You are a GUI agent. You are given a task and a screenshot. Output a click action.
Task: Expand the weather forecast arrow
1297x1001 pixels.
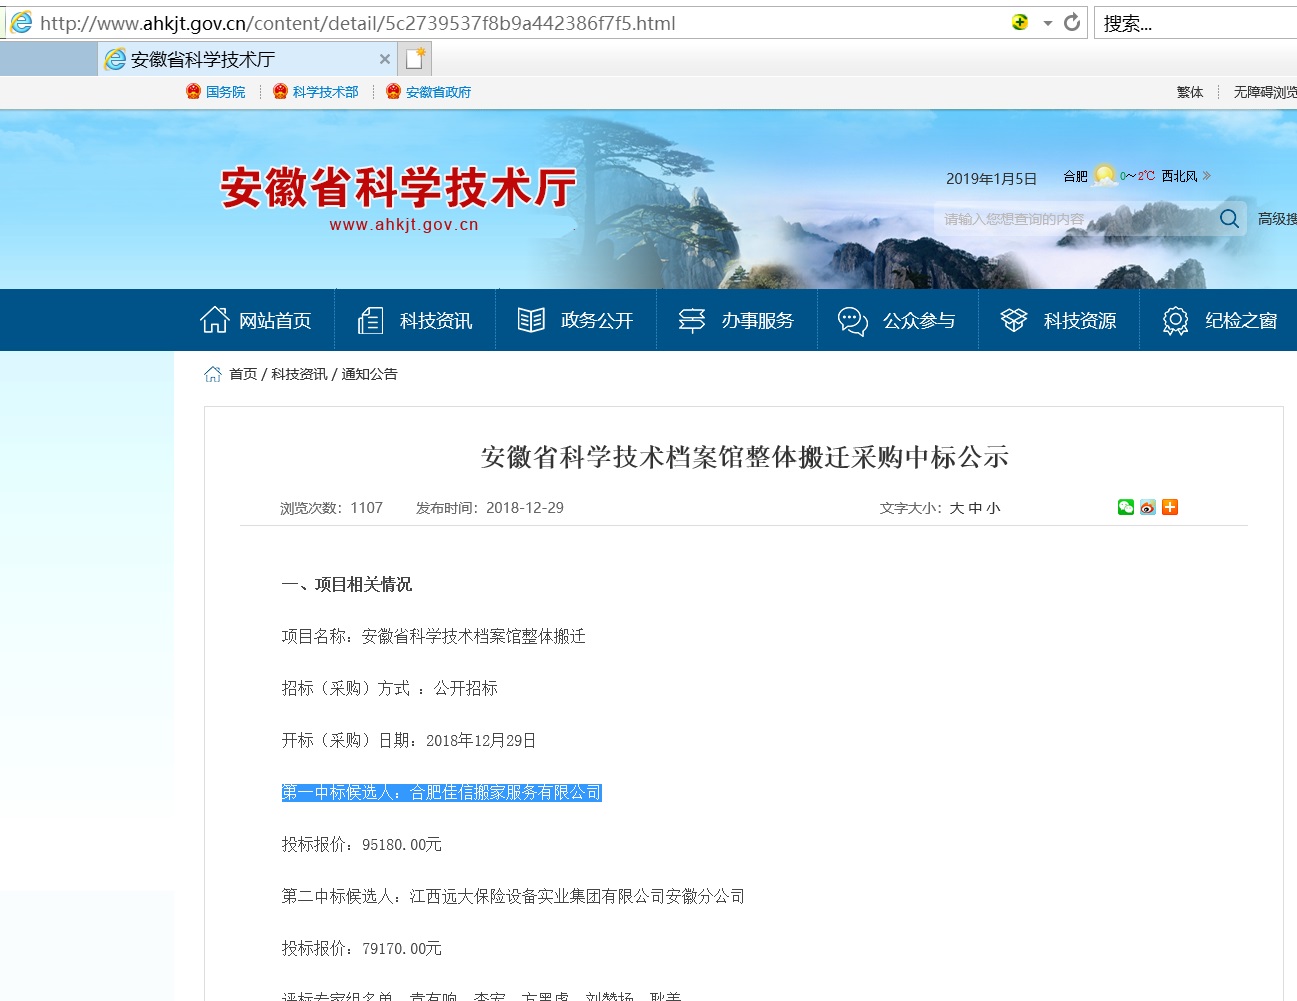click(x=1207, y=176)
